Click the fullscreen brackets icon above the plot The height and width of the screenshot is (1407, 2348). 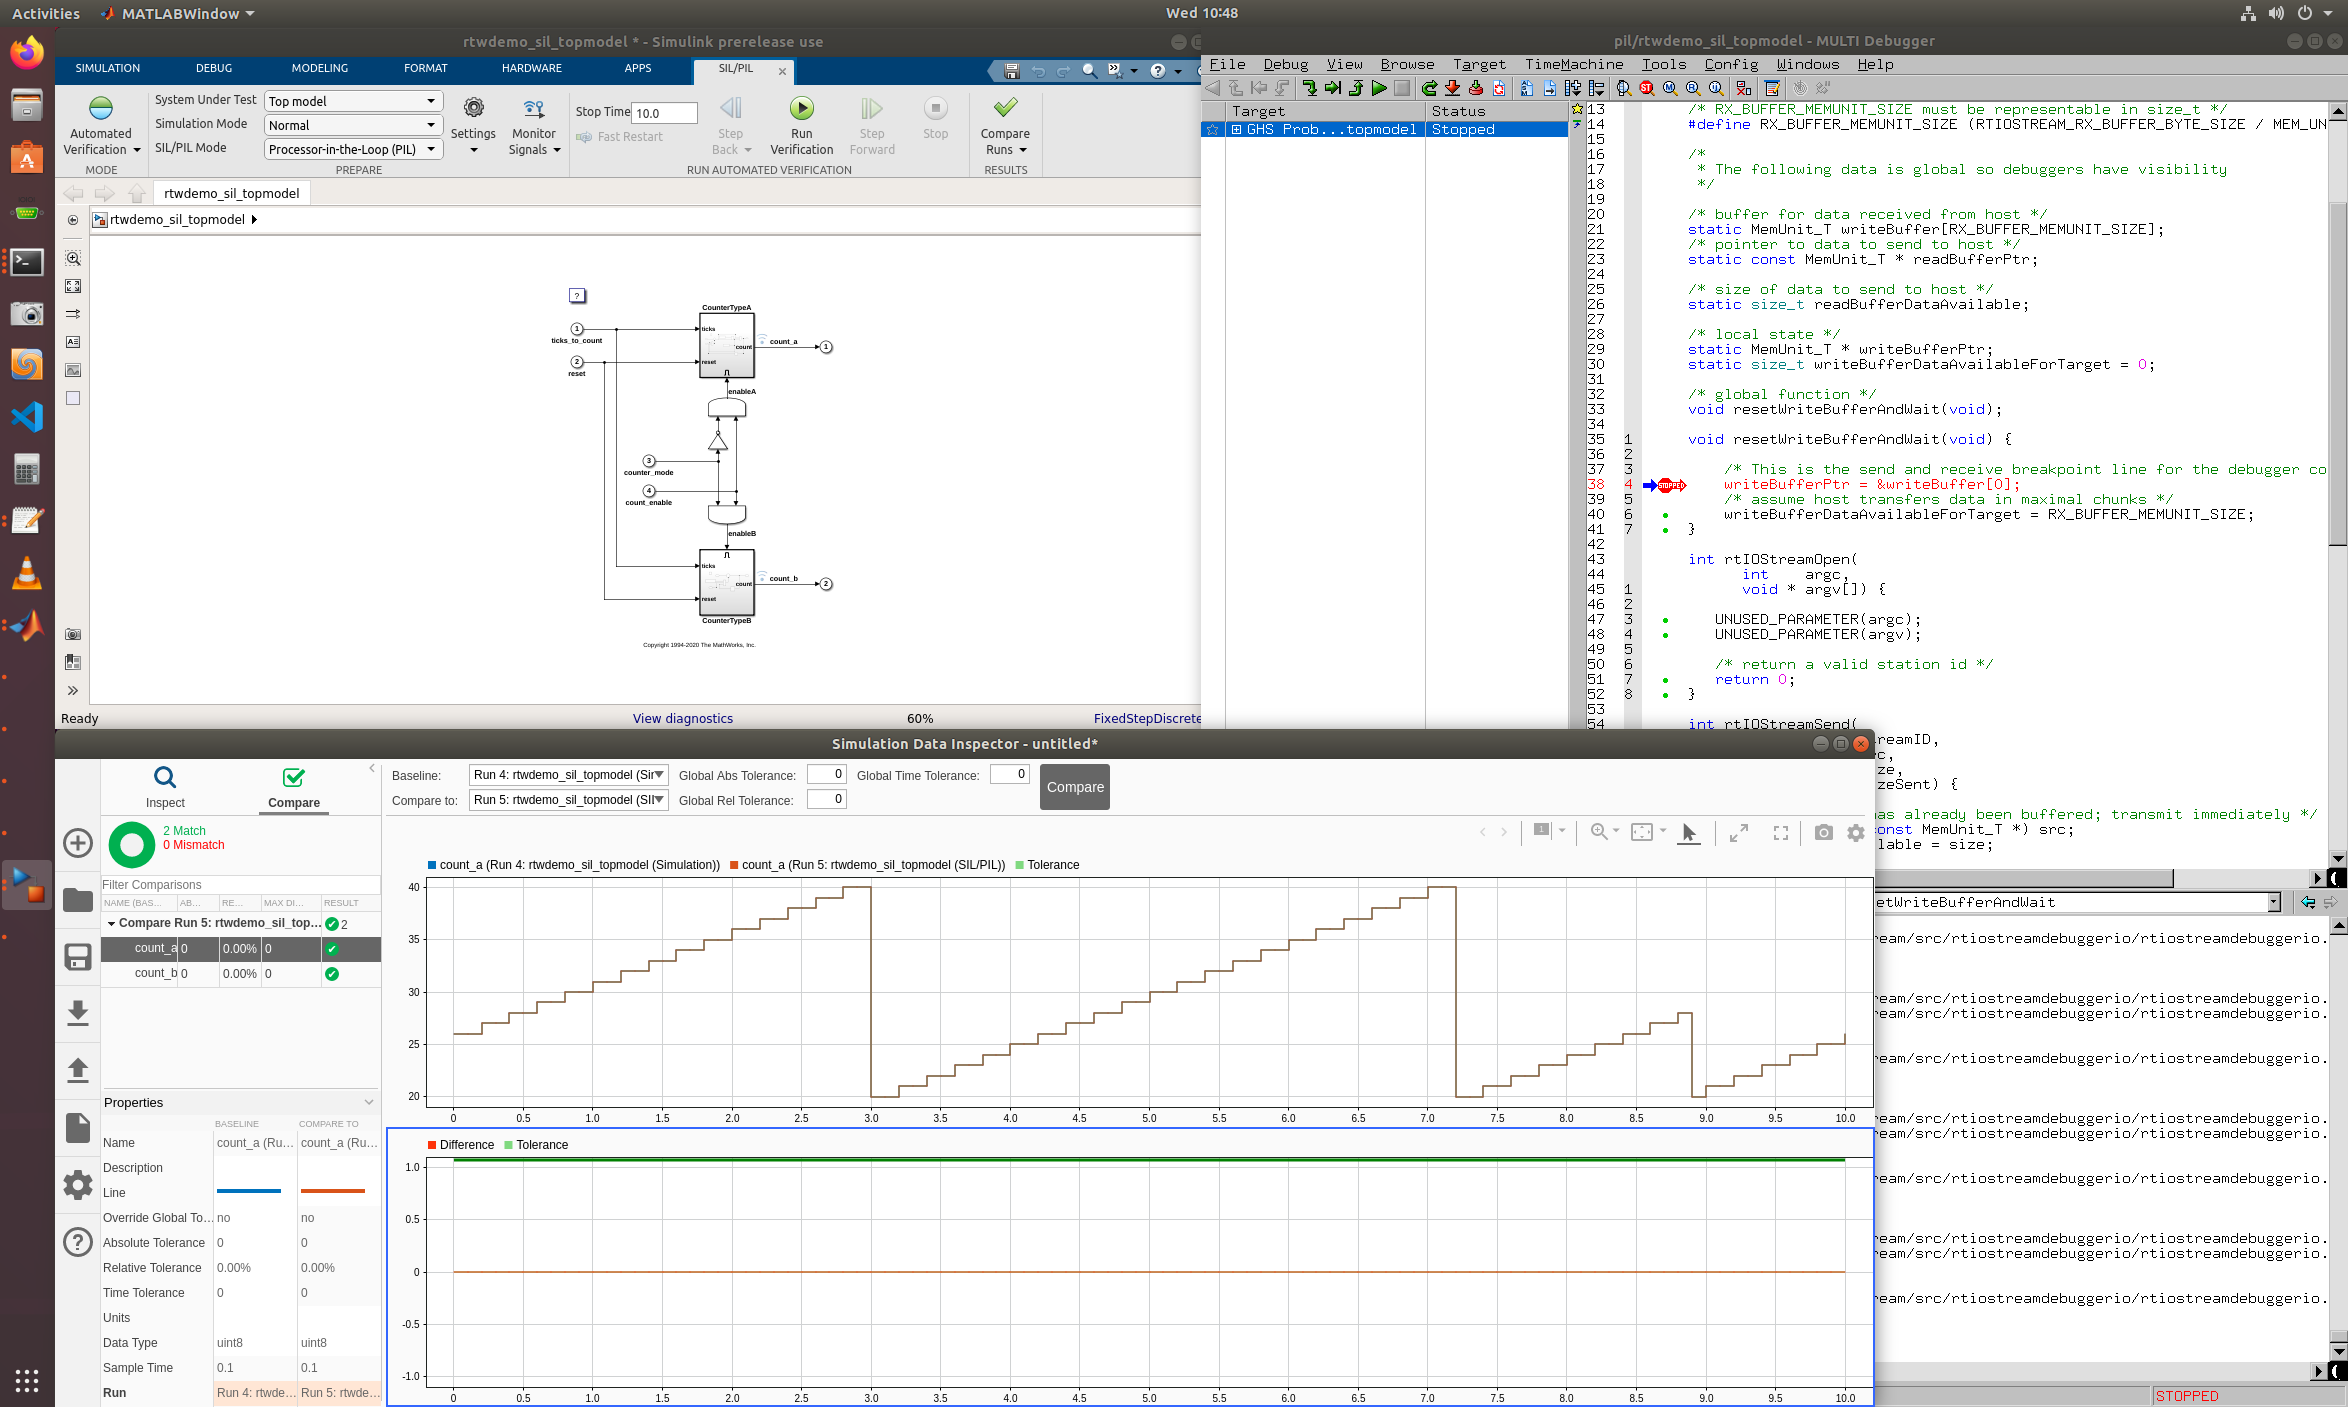1781,832
